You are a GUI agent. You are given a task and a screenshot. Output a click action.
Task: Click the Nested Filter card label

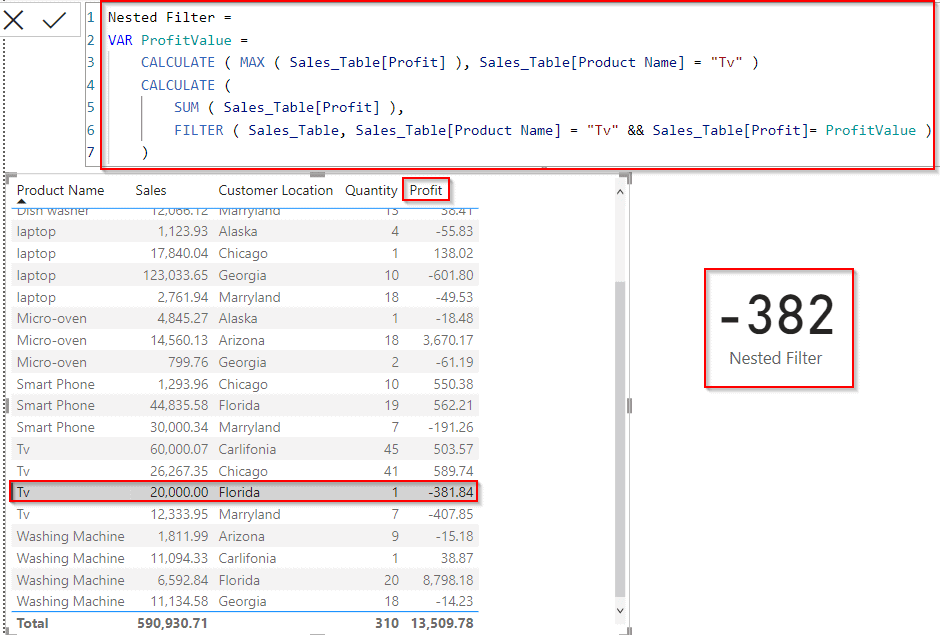click(x=775, y=358)
